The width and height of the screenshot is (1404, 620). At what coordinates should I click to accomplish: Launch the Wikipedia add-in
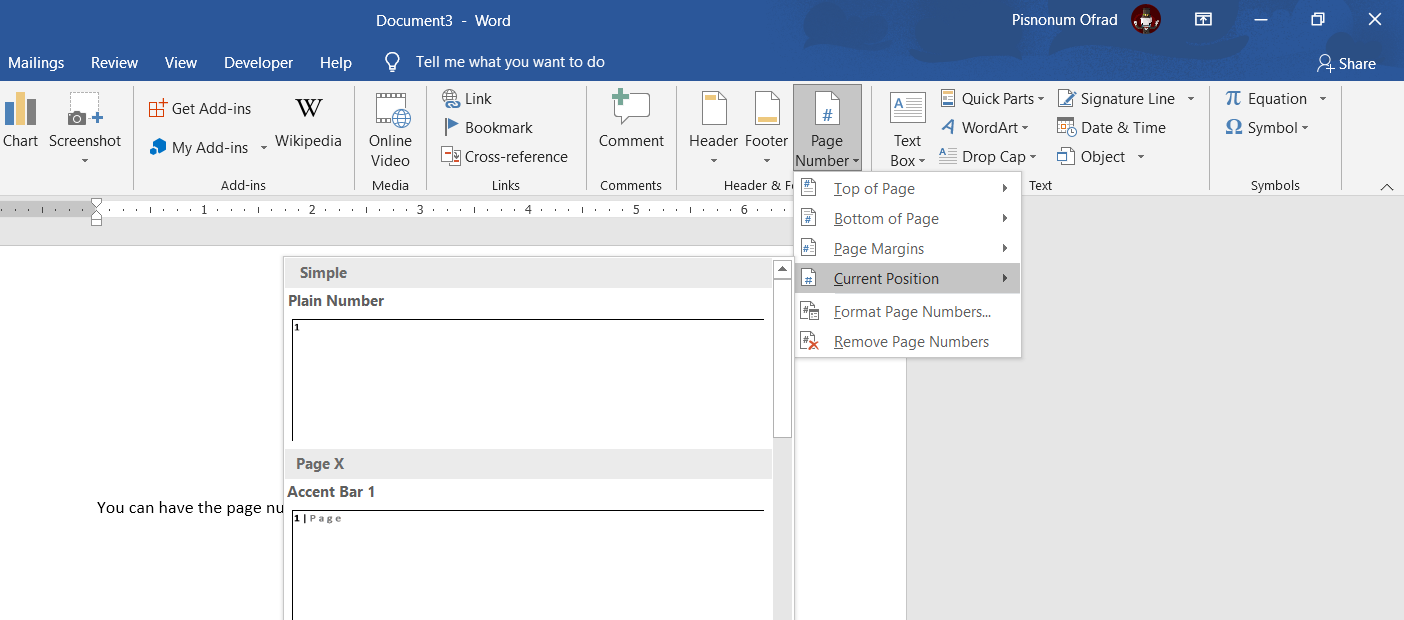click(308, 122)
